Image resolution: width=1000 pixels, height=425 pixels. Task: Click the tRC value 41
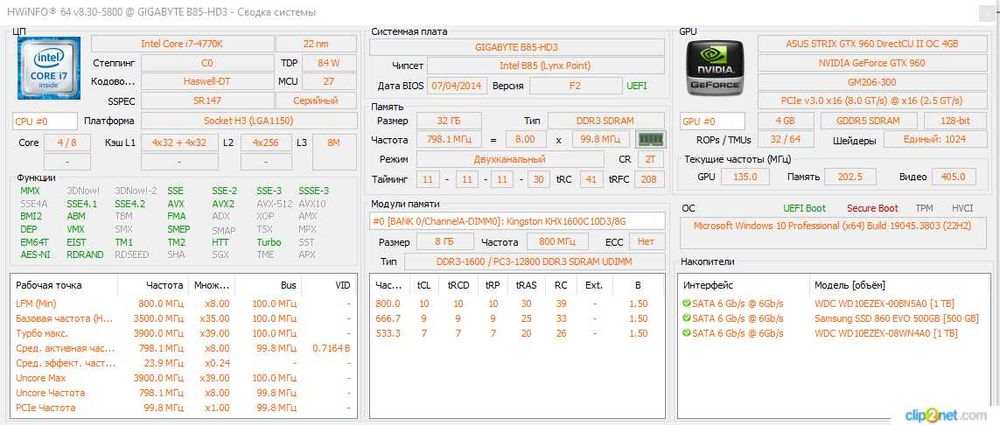pos(591,180)
